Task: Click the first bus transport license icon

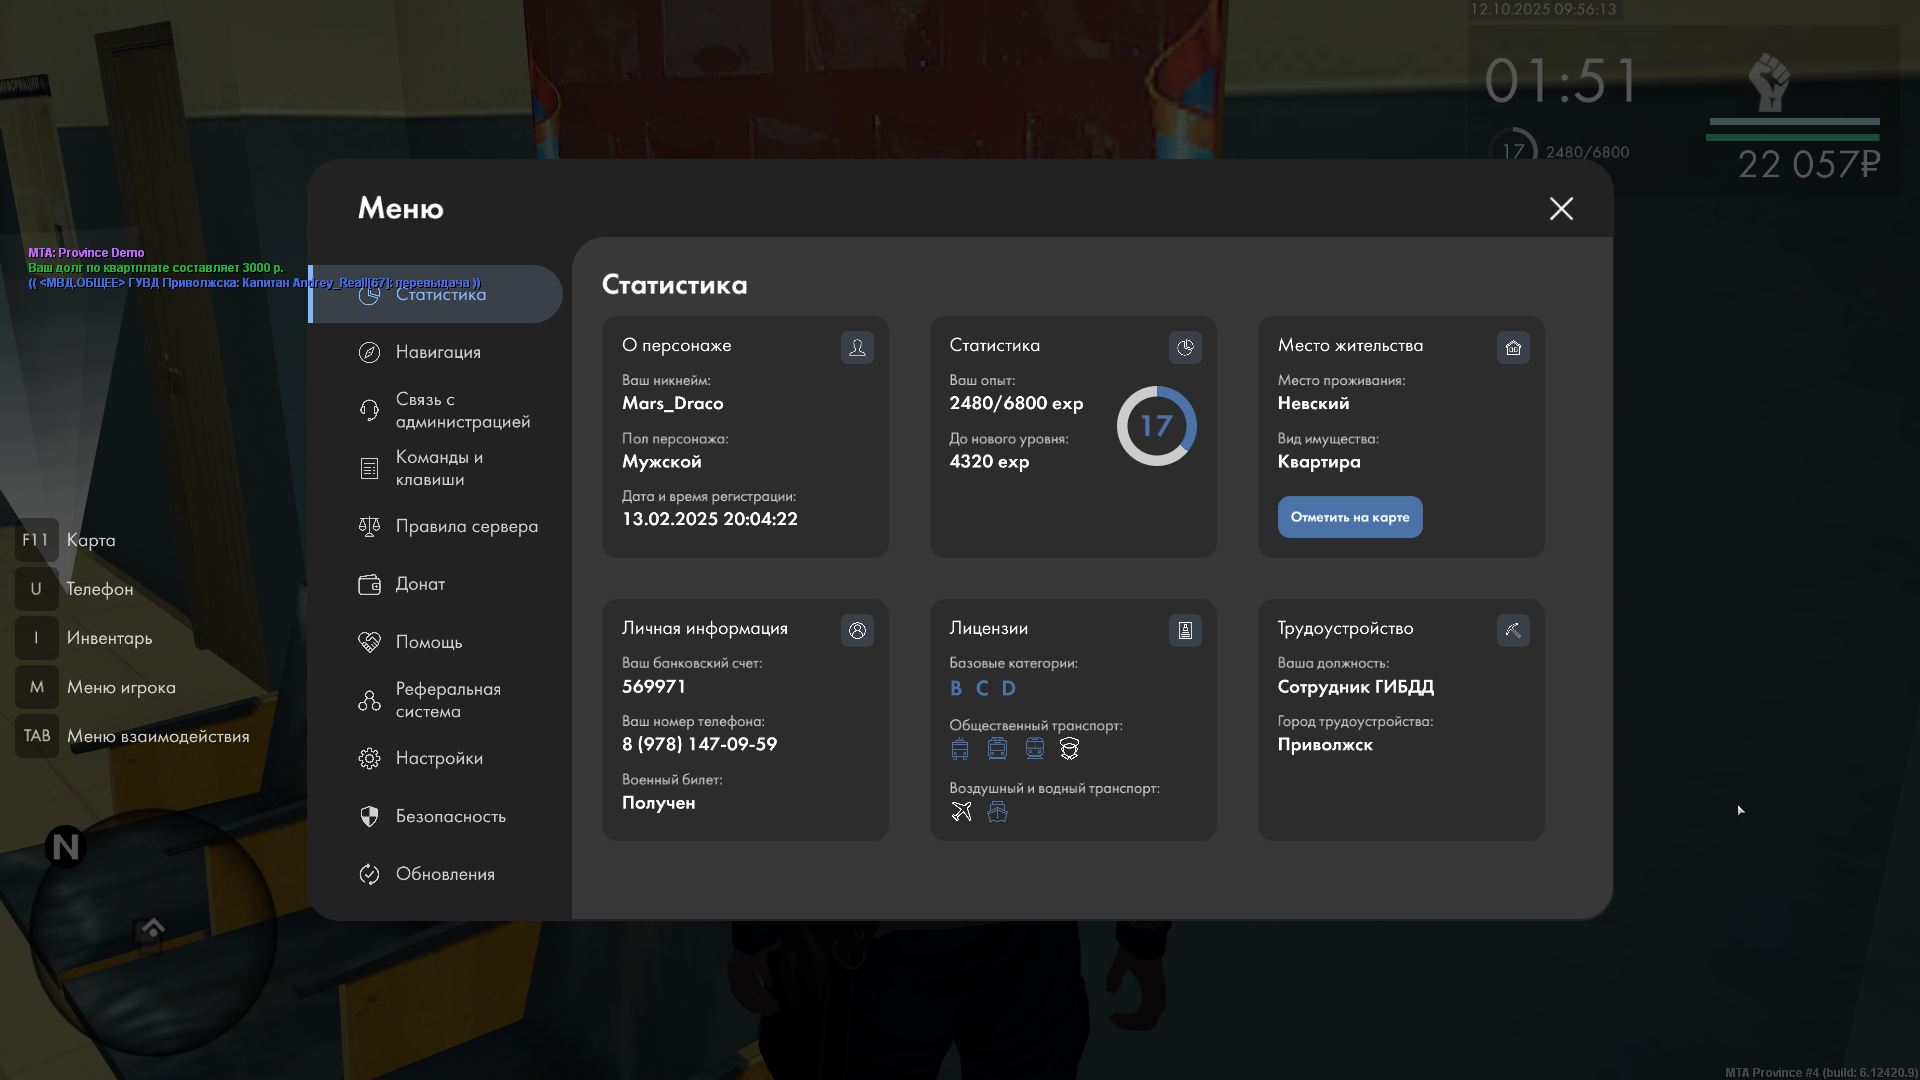Action: tap(960, 749)
